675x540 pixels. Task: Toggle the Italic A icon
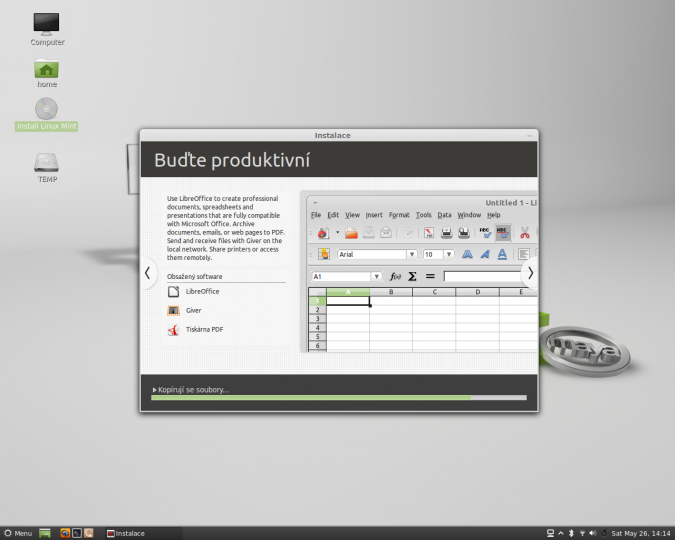pyautogui.click(x=485, y=254)
